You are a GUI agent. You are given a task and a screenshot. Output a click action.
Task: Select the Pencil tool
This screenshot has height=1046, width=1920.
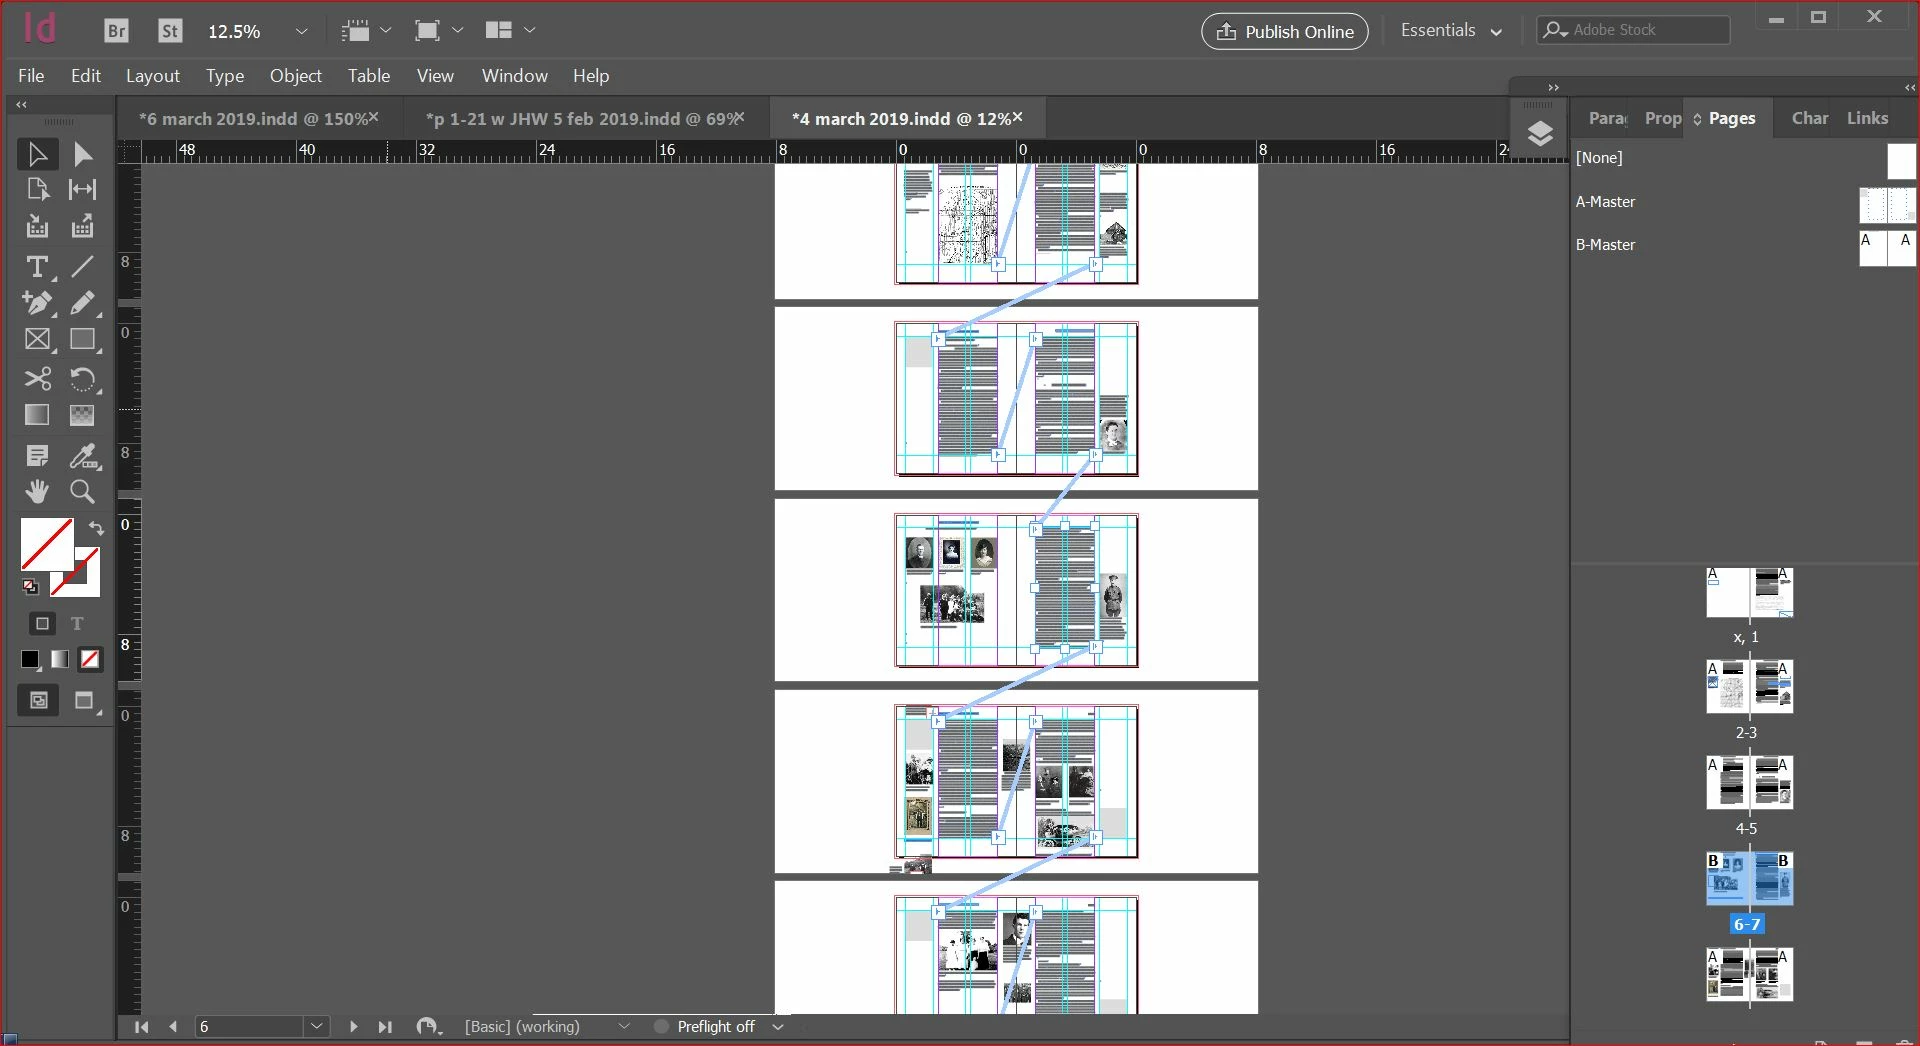click(82, 303)
